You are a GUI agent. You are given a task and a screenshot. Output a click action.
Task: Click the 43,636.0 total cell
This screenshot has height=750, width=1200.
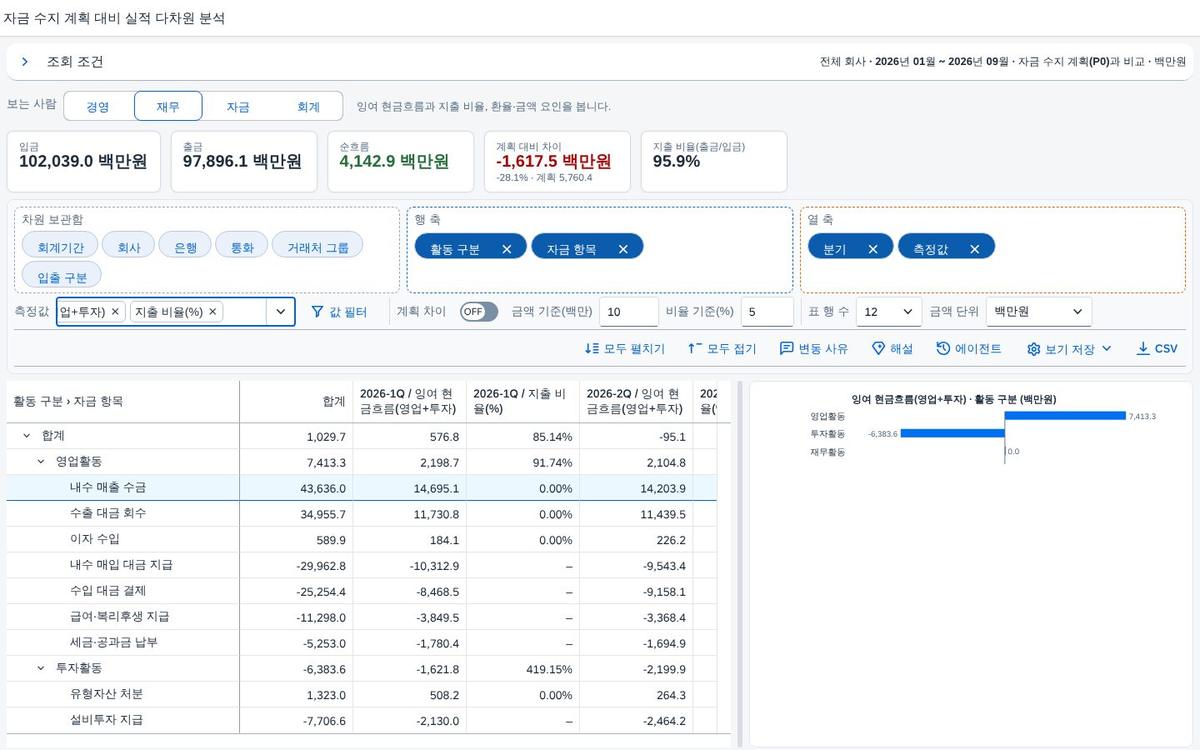[x=296, y=488]
